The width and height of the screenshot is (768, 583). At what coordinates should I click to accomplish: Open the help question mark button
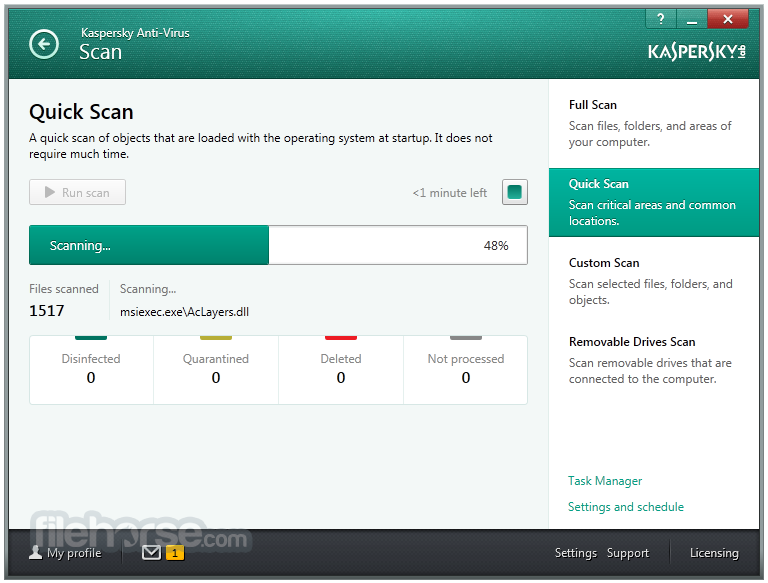(661, 20)
